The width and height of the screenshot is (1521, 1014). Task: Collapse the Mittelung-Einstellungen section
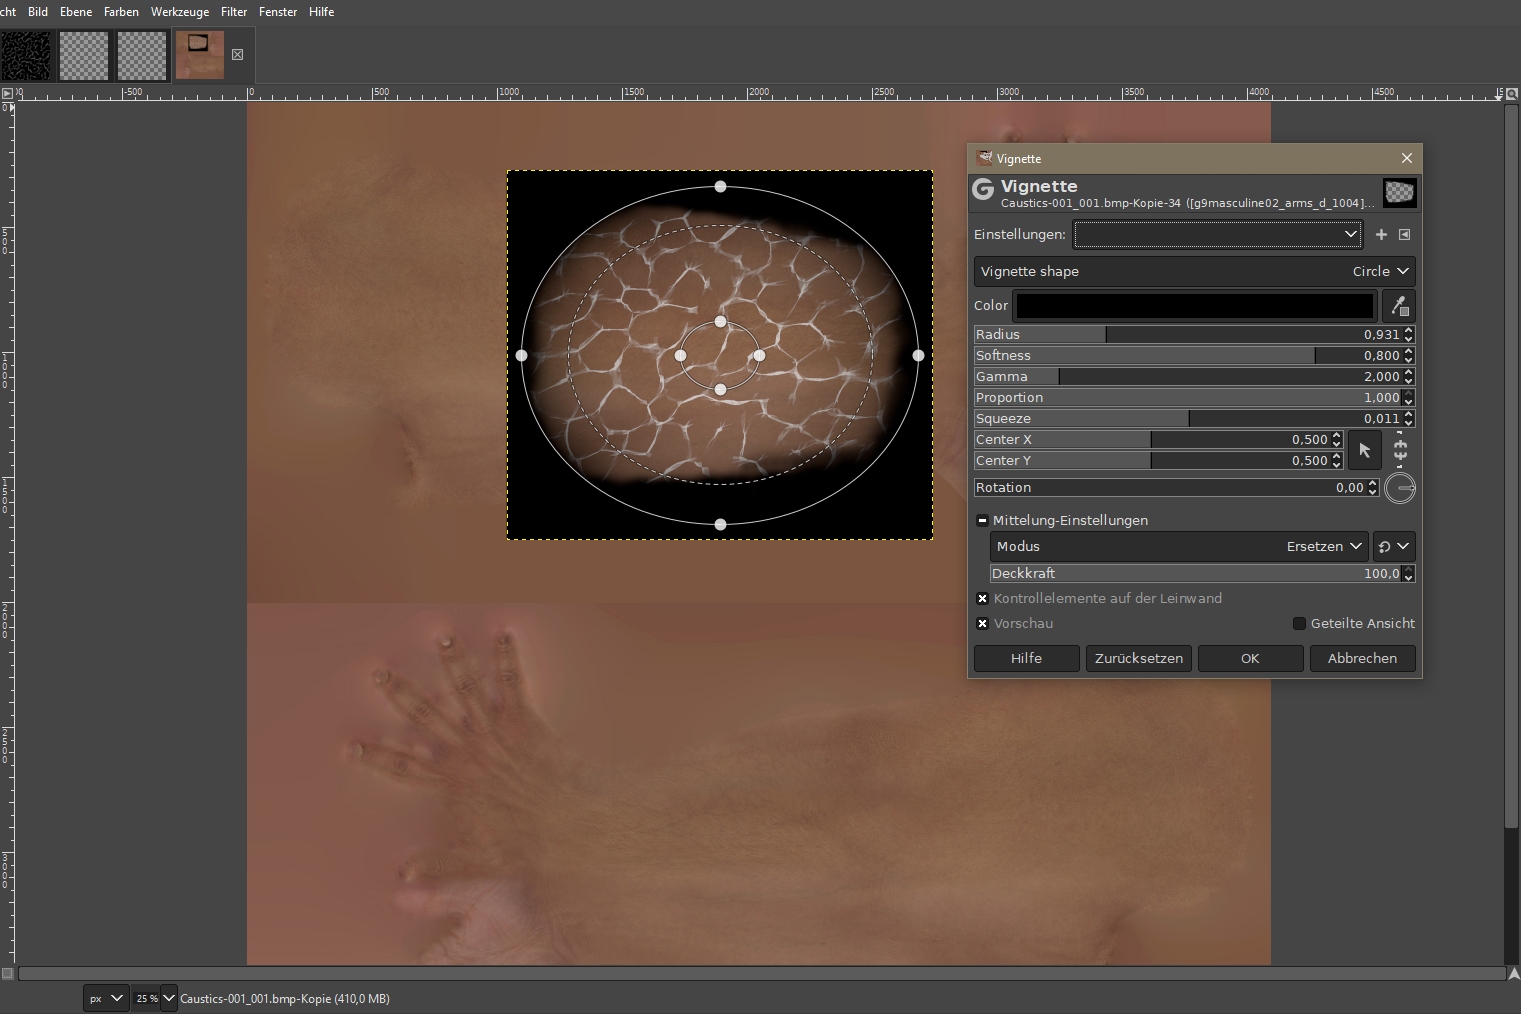coord(982,520)
